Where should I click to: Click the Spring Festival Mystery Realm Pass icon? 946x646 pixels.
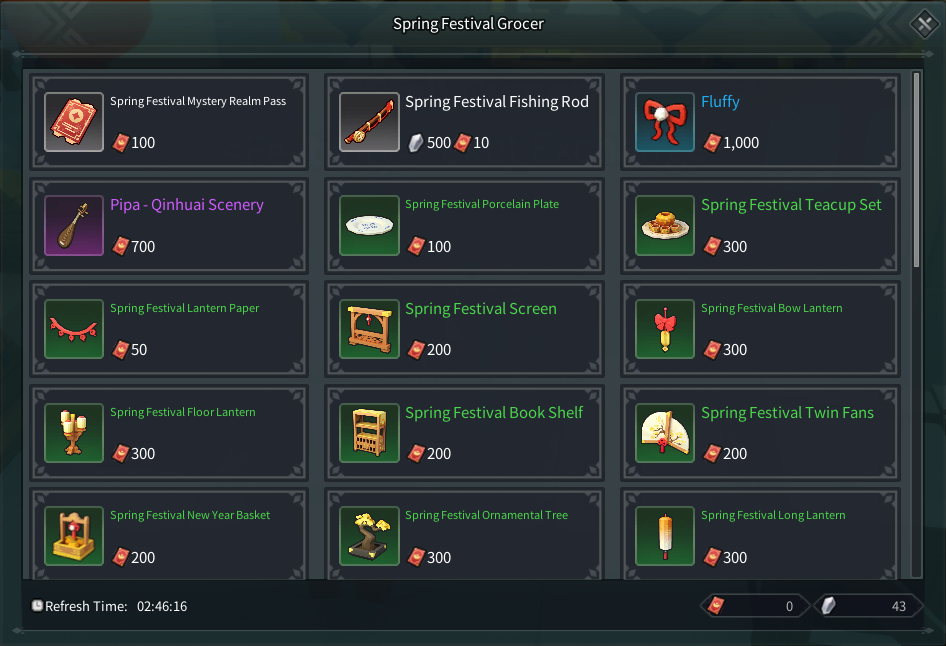74,122
